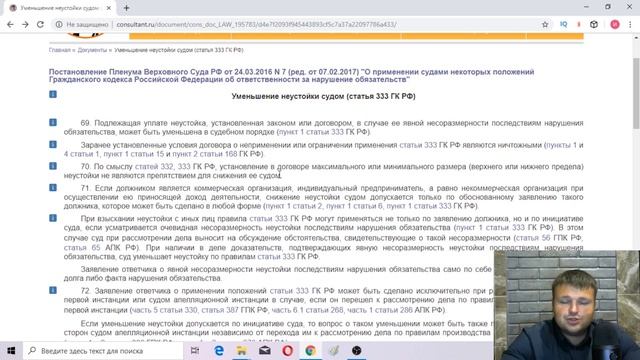Open "статья 65" АПК РФ link
The image size is (640, 360).
point(82,248)
